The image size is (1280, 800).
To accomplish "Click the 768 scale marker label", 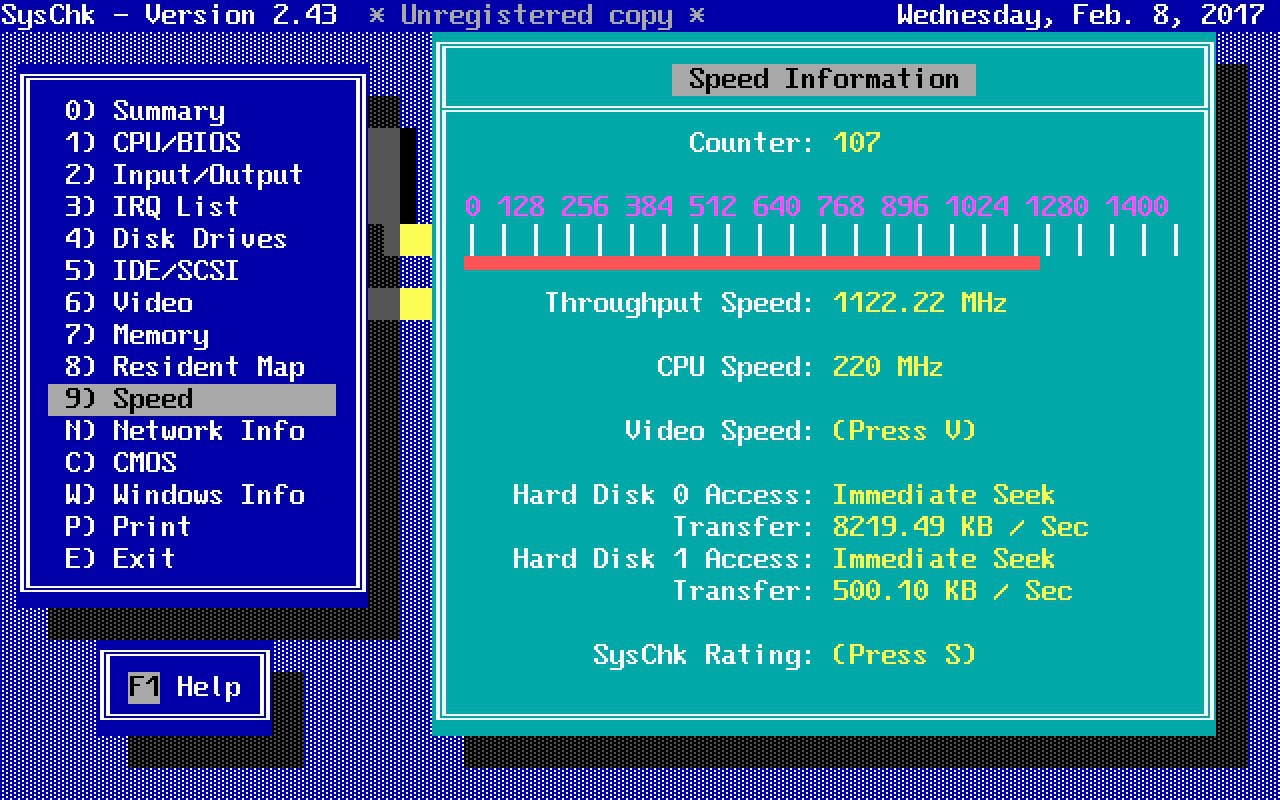I will (841, 207).
